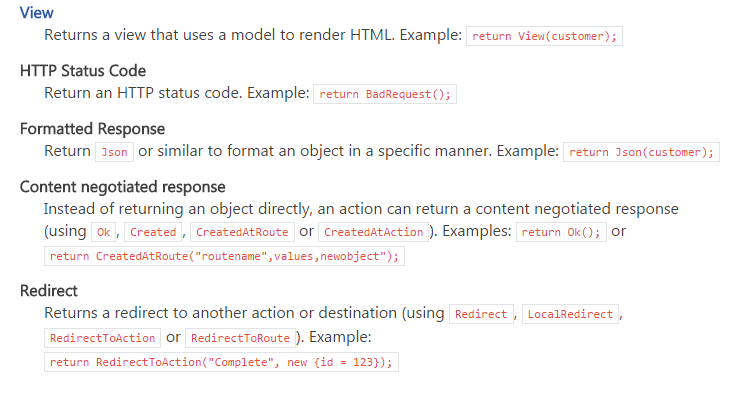The width and height of the screenshot is (731, 395).
Task: Click the 'CreatedAtRoute' inline code box
Action: click(x=242, y=232)
